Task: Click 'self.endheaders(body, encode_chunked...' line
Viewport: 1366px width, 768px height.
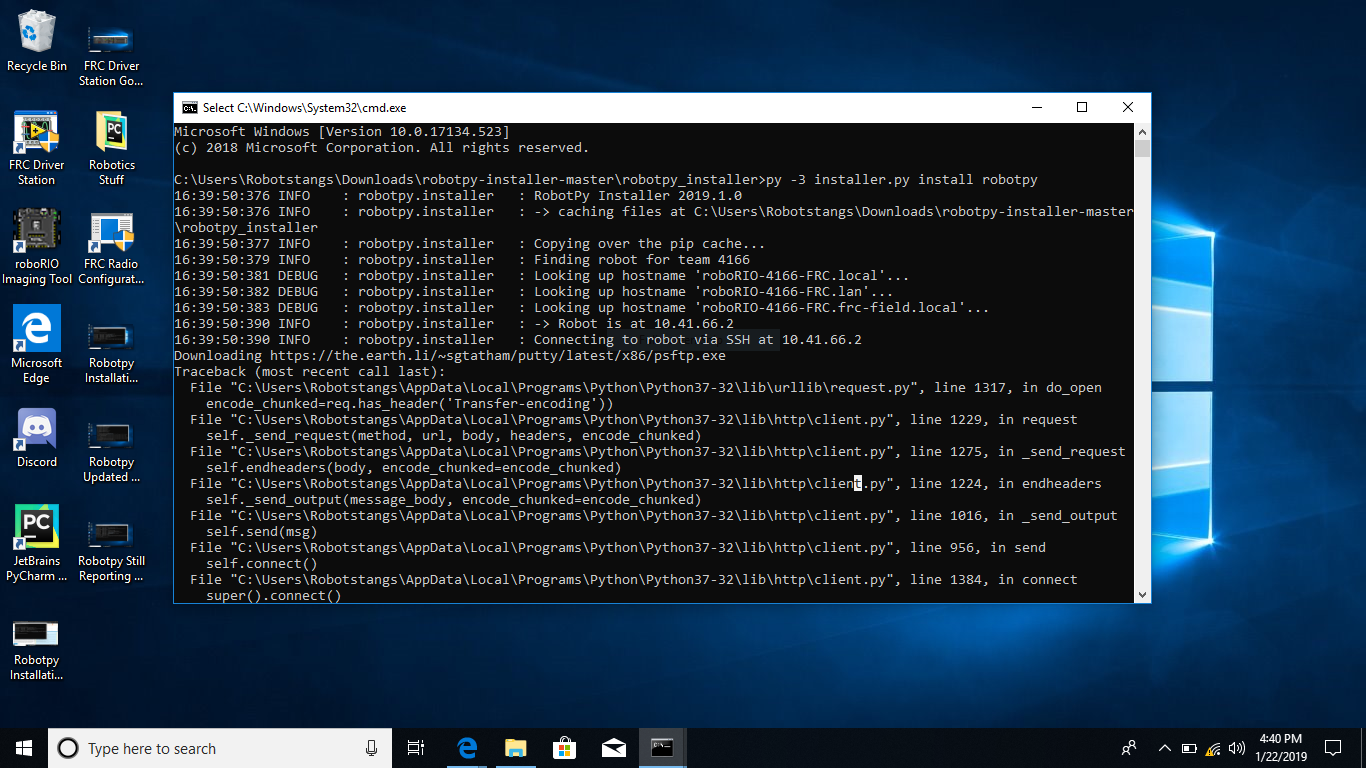Action: [x=414, y=468]
